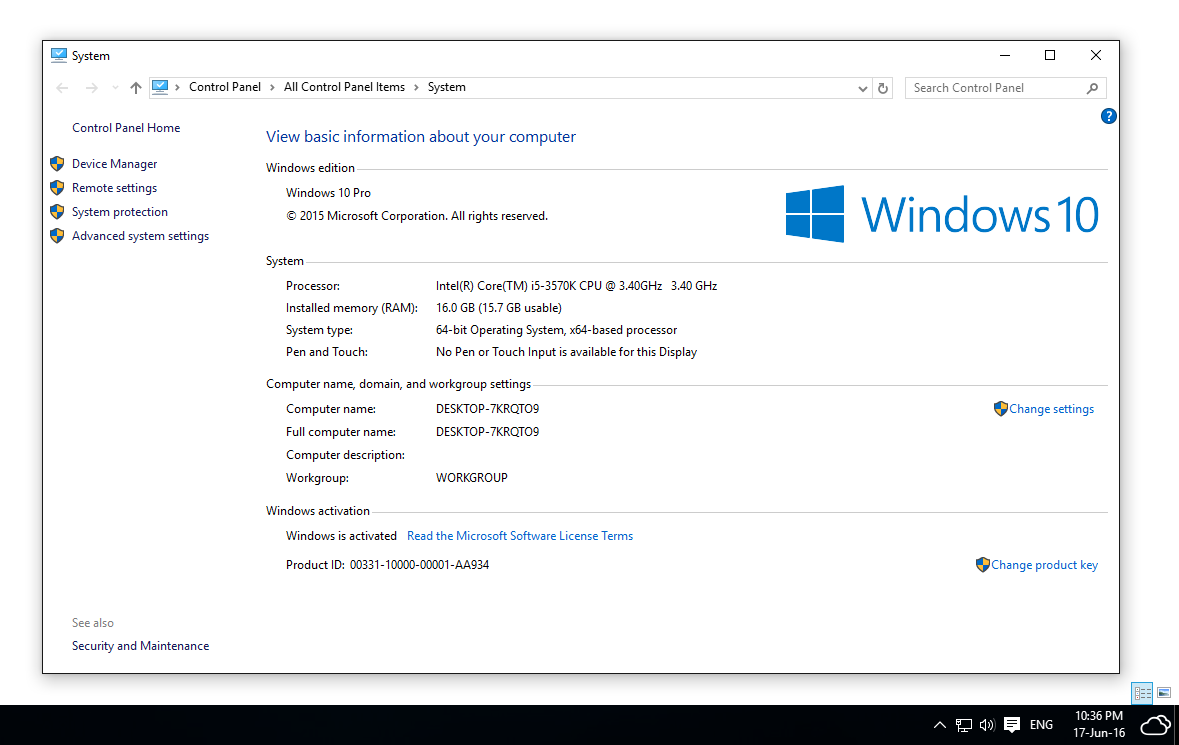Click the processor value Intel Core i5-3570K

pyautogui.click(x=576, y=286)
